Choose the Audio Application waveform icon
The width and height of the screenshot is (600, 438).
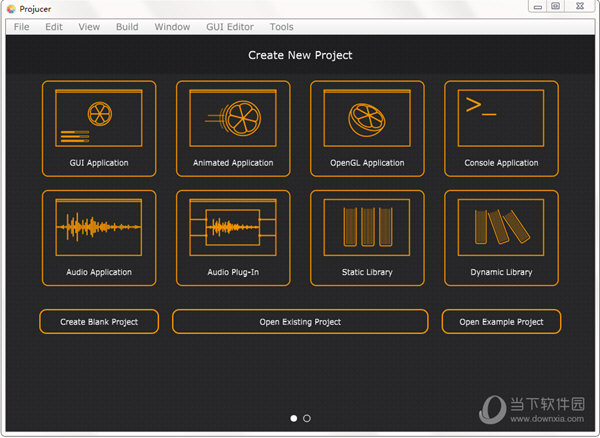point(99,227)
